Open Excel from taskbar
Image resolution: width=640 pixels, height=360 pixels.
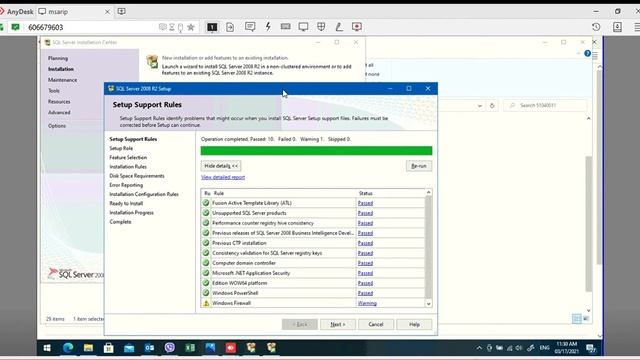click(190, 348)
